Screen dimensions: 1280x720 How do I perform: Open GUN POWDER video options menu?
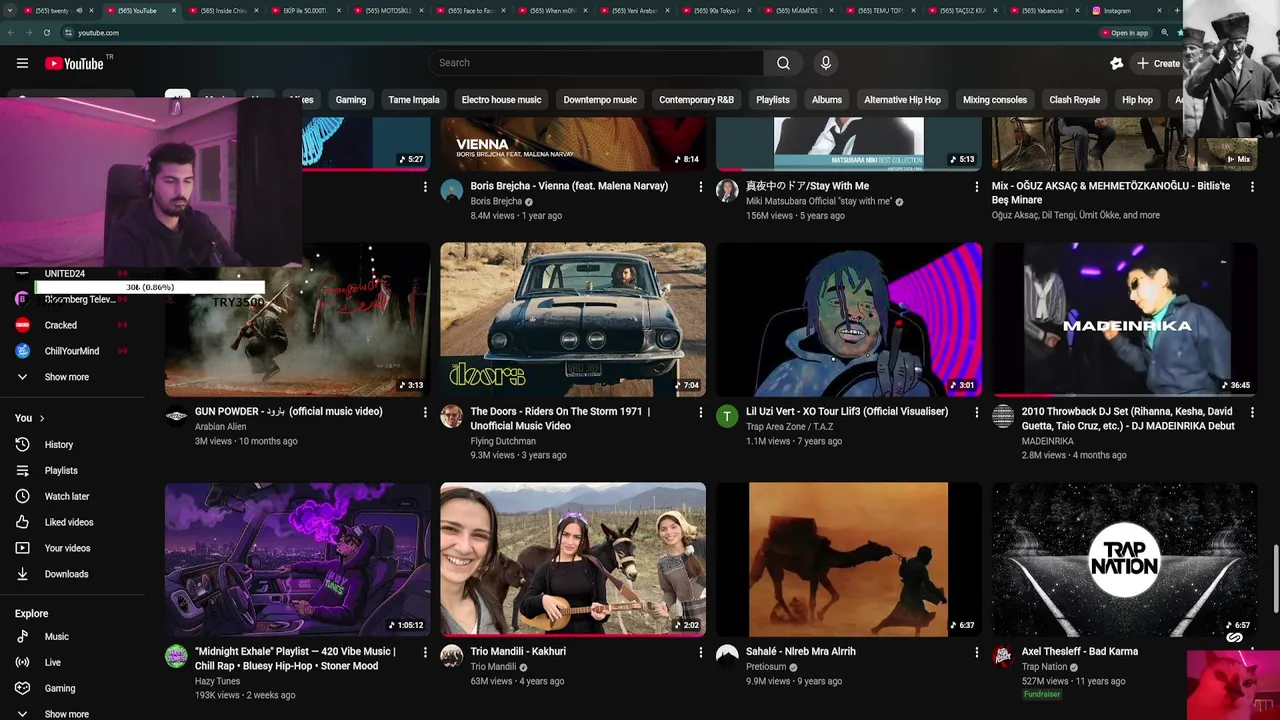pyautogui.click(x=425, y=412)
